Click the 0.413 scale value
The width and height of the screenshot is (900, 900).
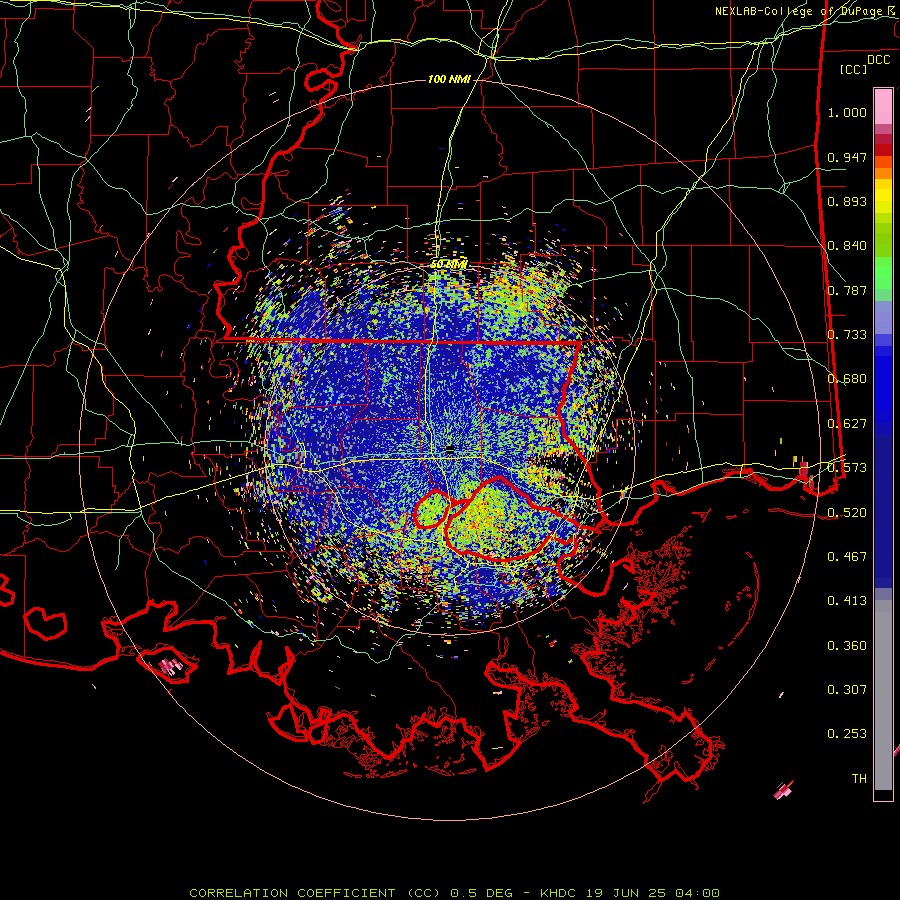[847, 601]
